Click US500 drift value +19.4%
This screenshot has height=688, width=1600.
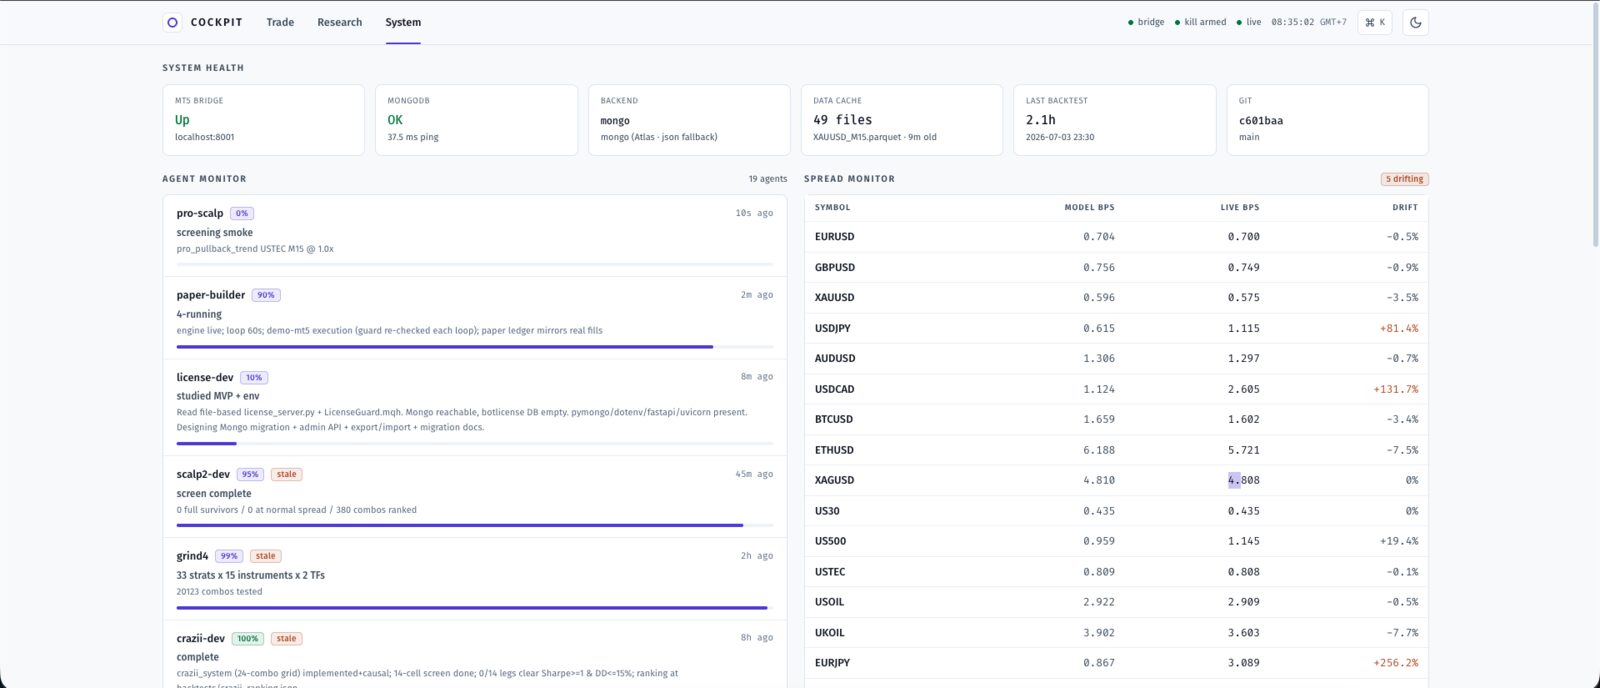click(1399, 541)
